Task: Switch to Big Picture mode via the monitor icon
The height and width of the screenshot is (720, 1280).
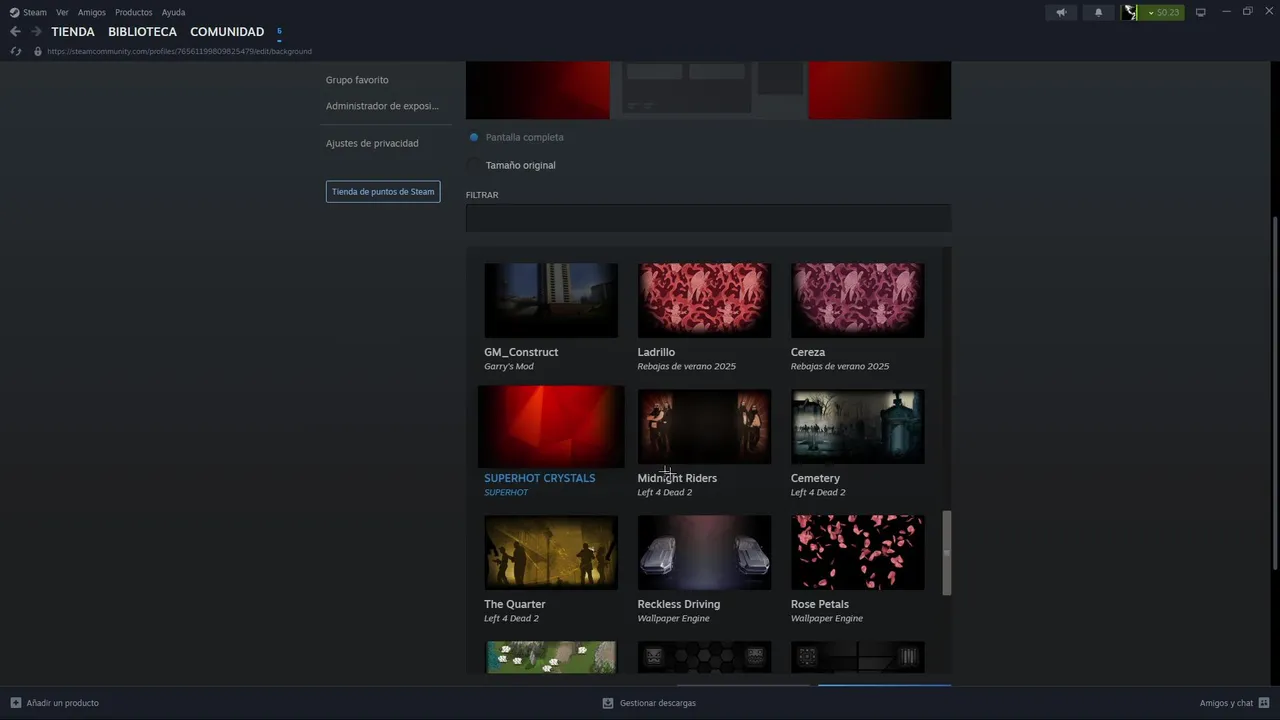Action: 1201,12
